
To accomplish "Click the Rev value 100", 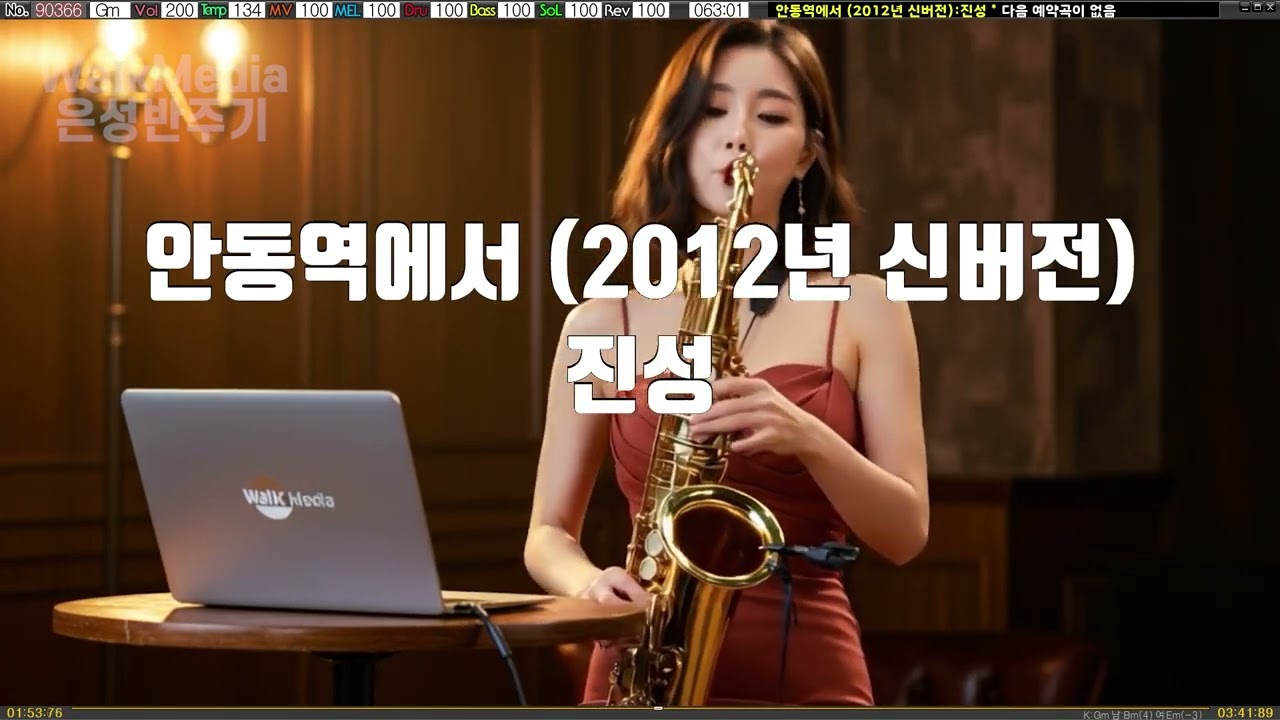I will tap(651, 10).
